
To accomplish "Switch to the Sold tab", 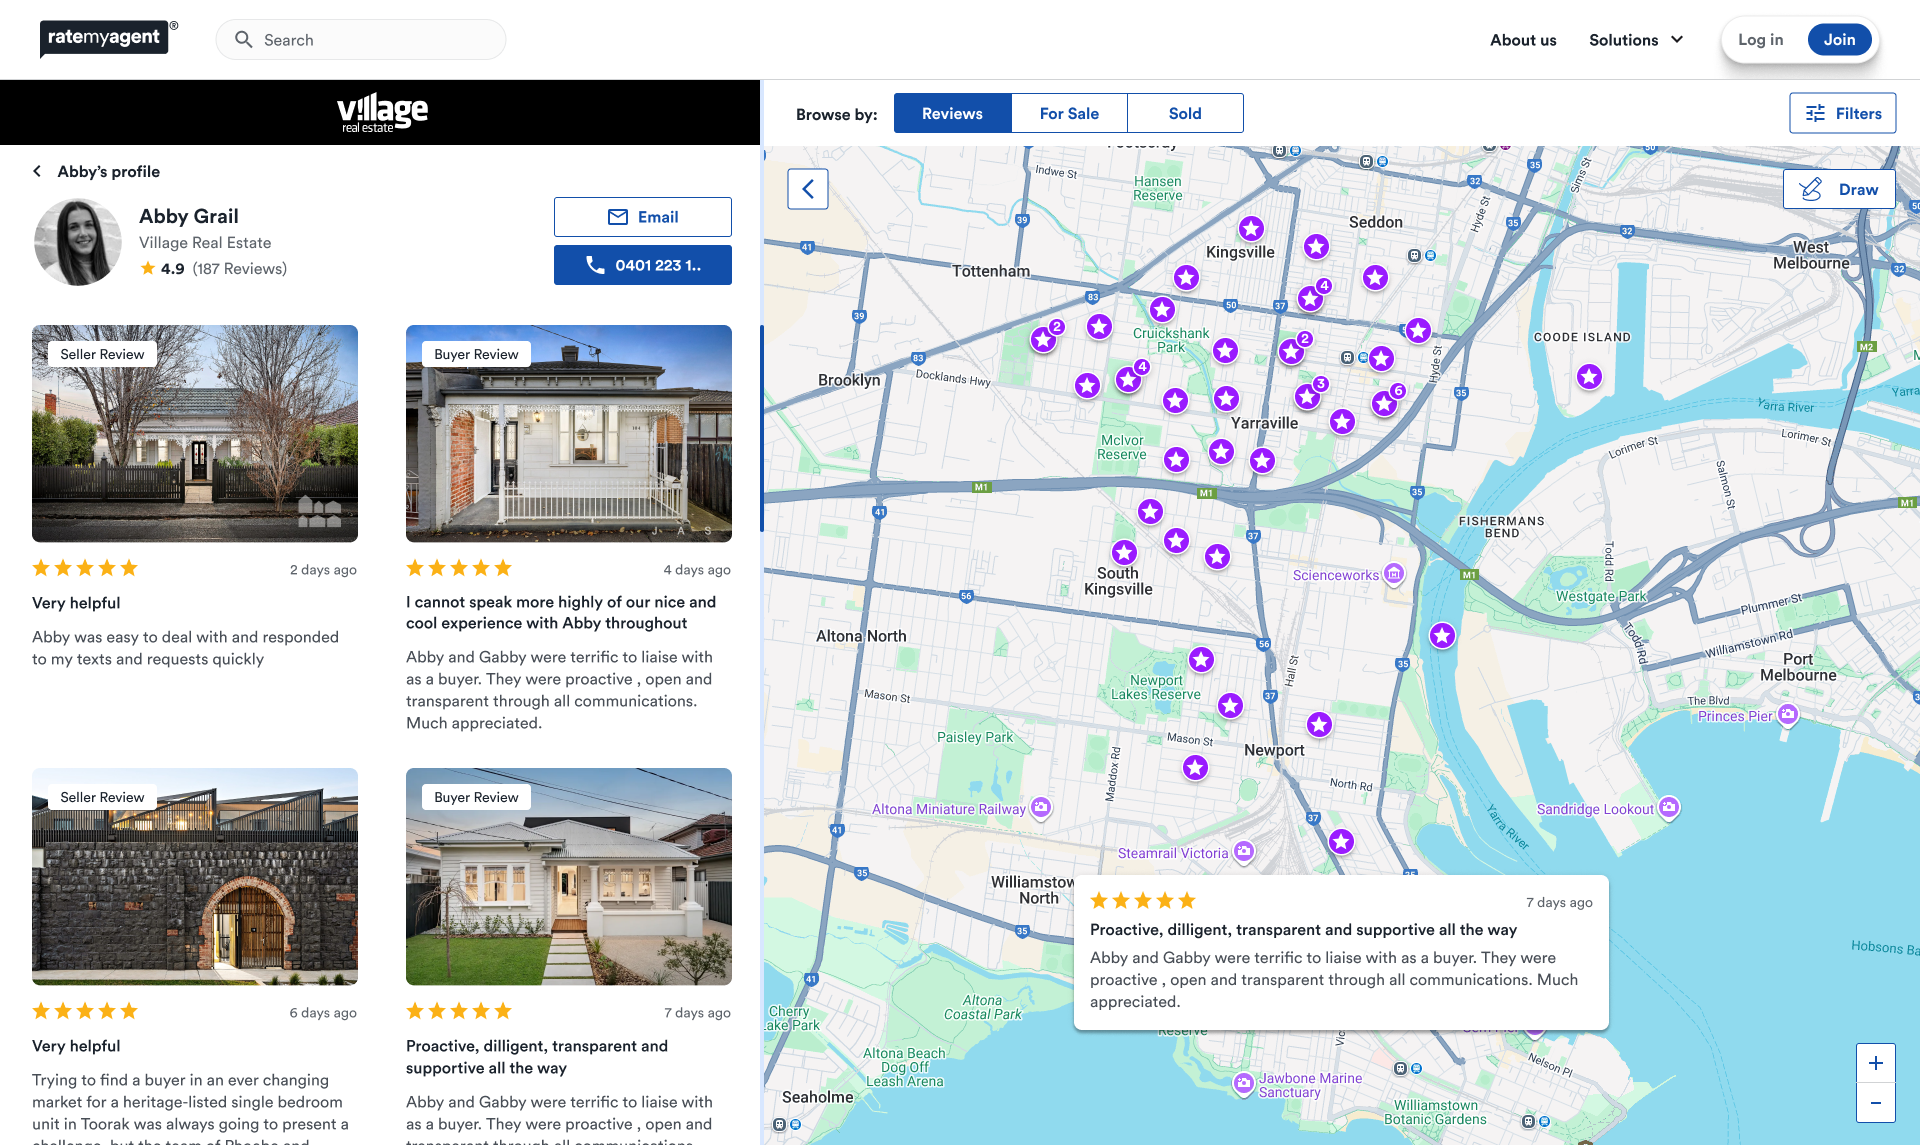I will [x=1185, y=113].
